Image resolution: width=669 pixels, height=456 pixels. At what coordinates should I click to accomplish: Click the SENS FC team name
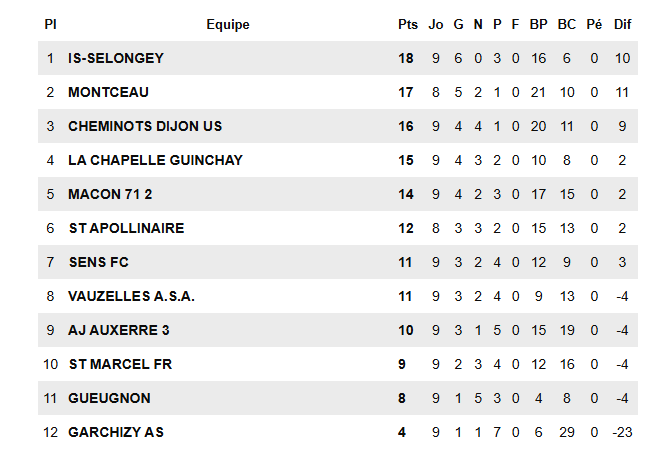[x=98, y=262]
